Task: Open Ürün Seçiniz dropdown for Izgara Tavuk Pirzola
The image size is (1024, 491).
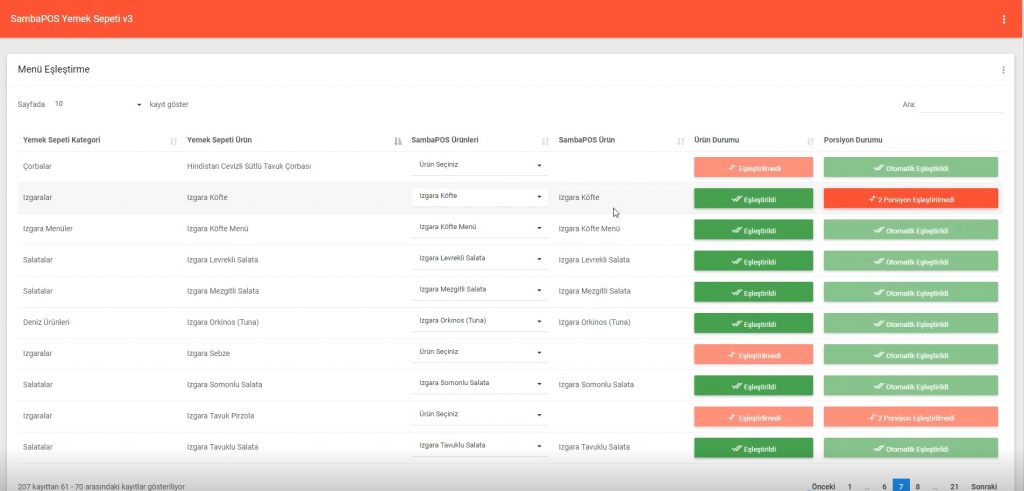Action: [x=479, y=414]
